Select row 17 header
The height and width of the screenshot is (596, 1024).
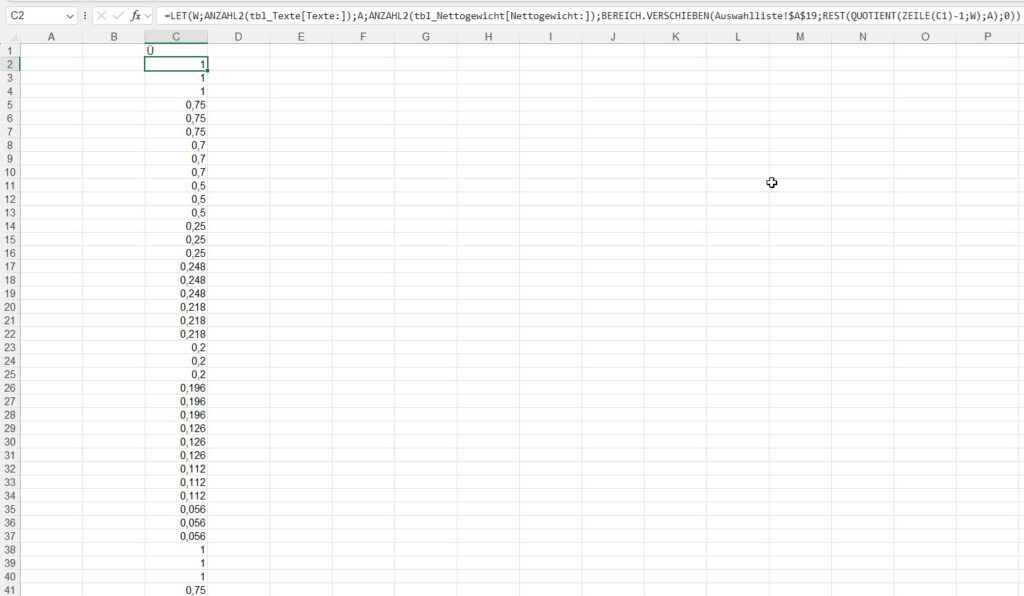pos(10,266)
